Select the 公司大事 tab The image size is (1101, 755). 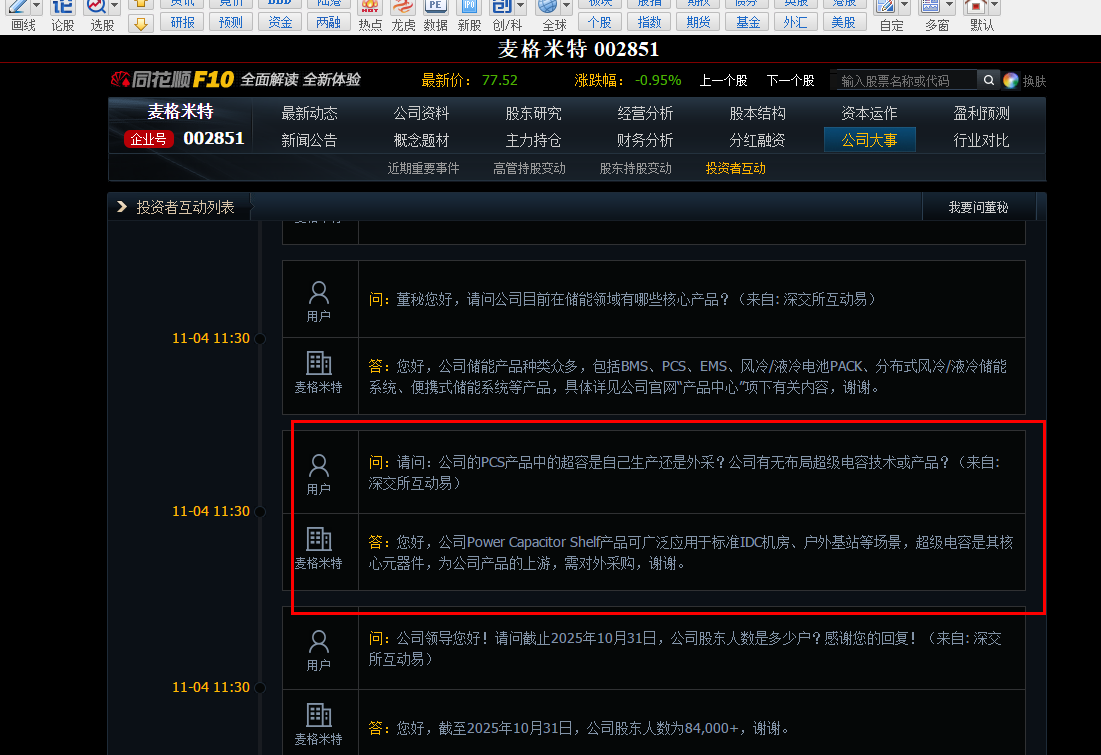coord(869,140)
